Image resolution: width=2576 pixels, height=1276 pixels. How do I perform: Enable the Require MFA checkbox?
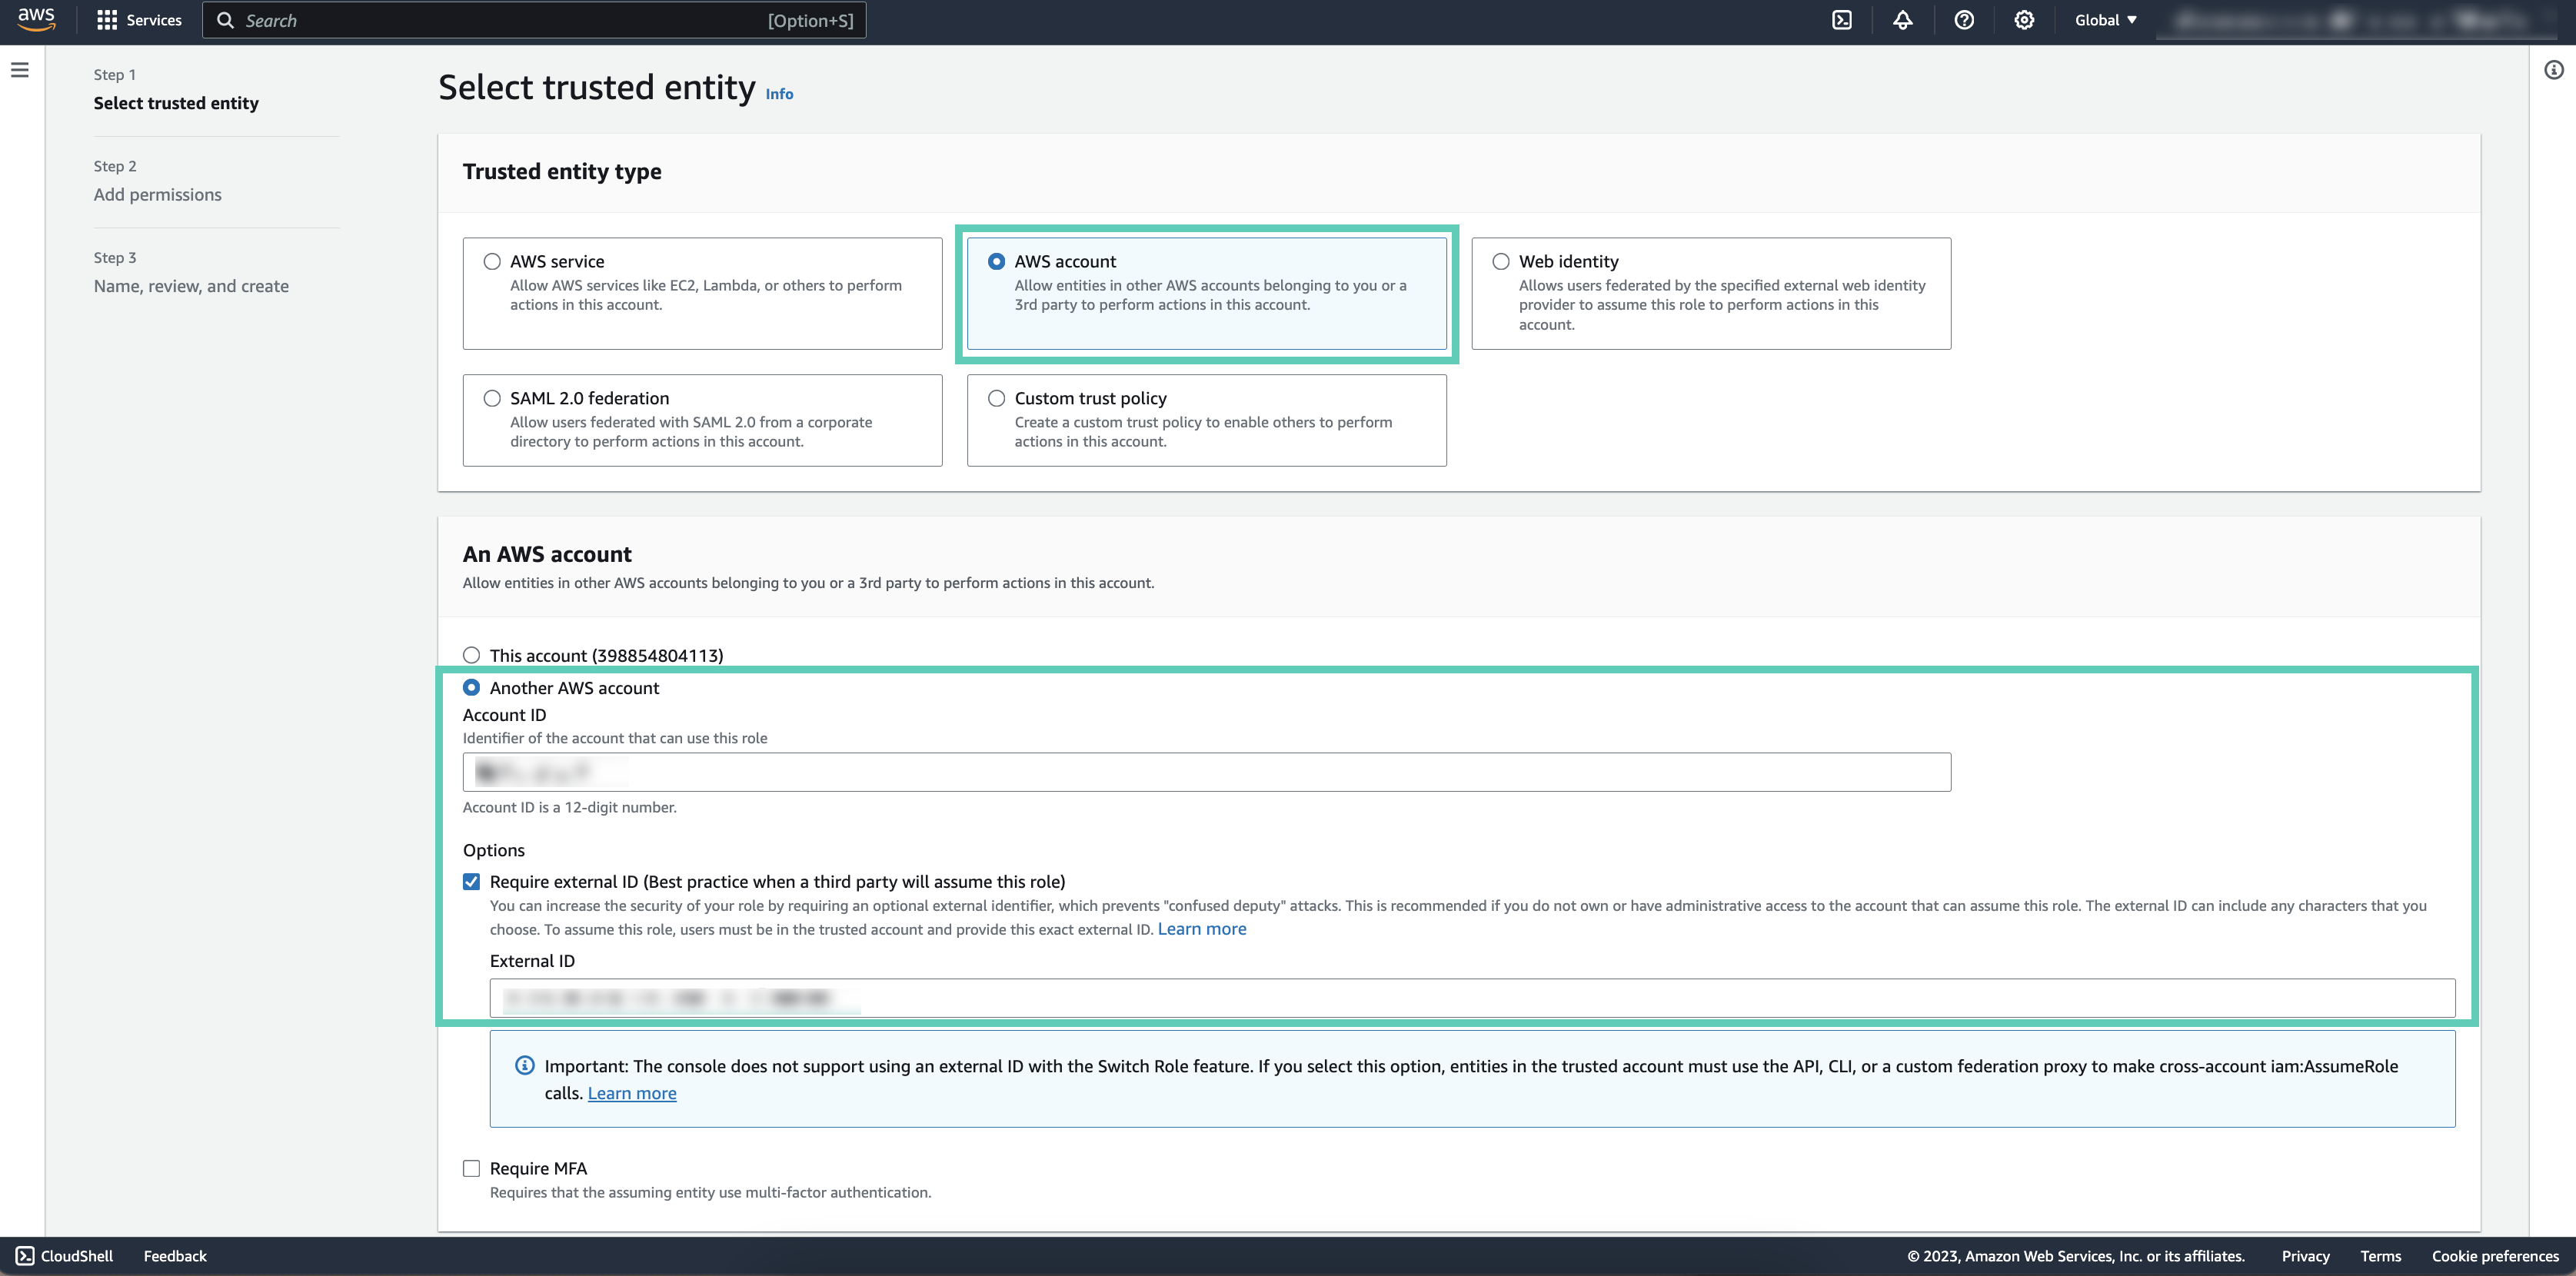coord(471,1168)
